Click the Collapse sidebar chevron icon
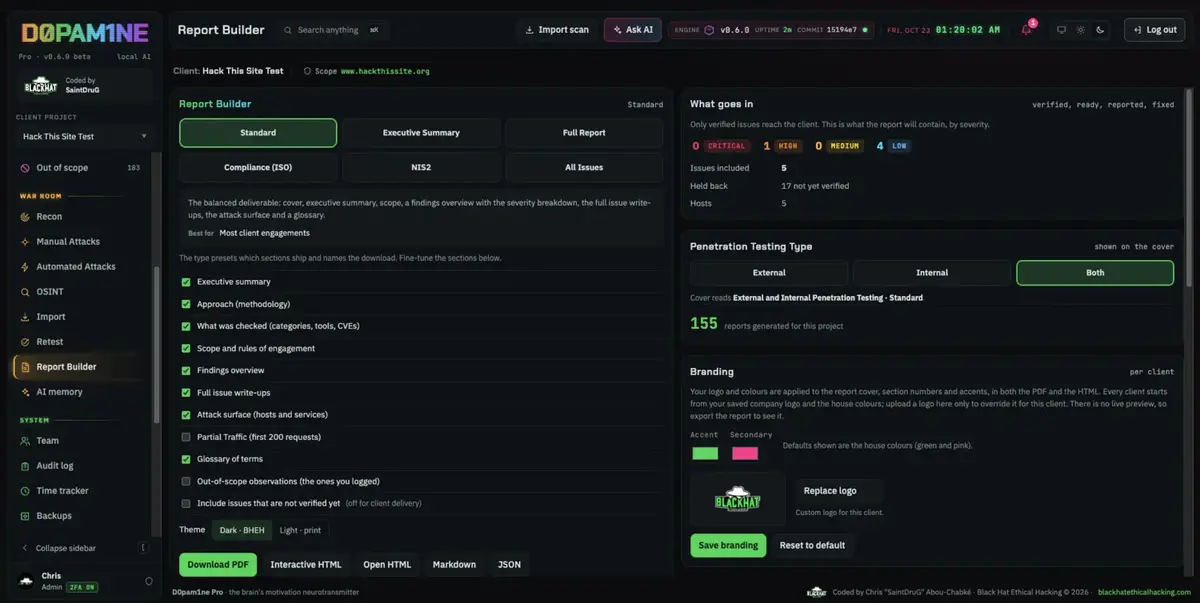The width and height of the screenshot is (1200, 603). 24,548
